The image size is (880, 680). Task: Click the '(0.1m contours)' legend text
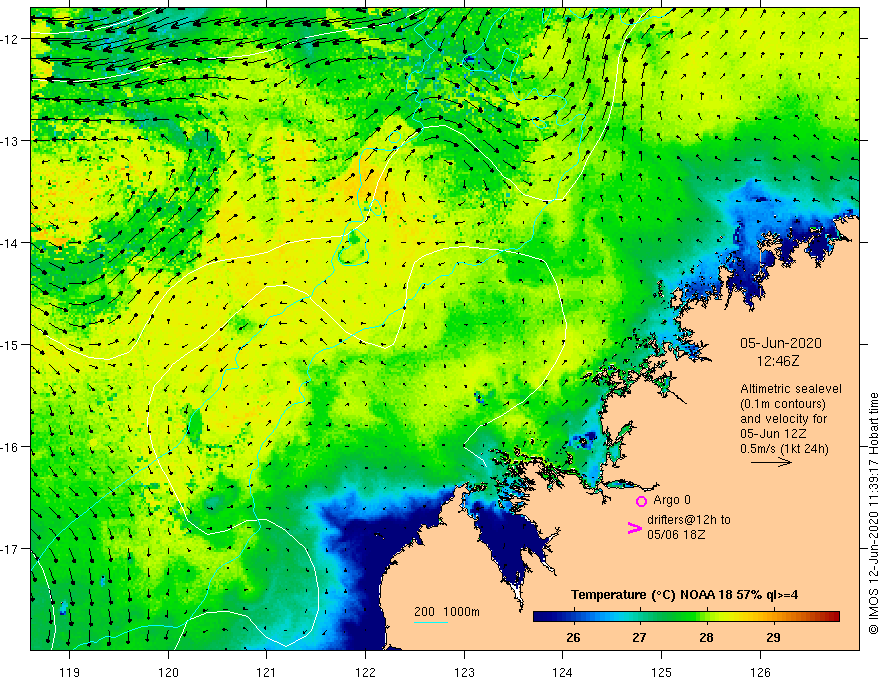coord(783,404)
